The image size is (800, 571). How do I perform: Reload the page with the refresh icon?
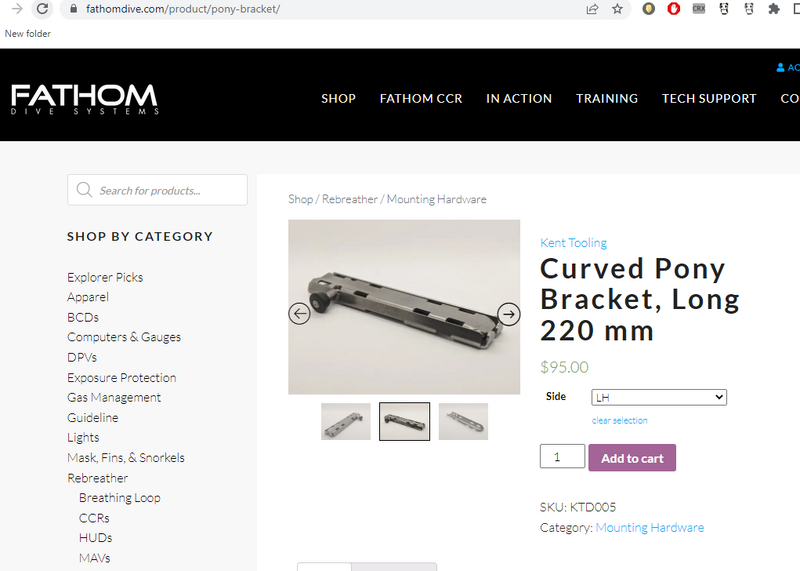coord(42,9)
